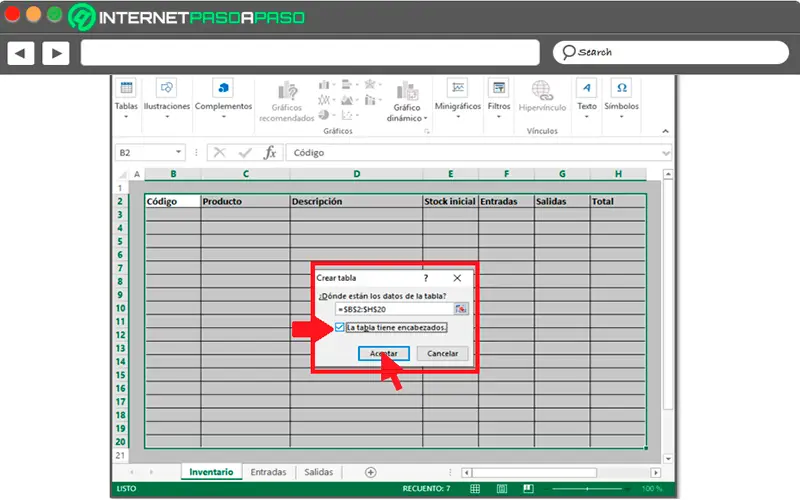Click Gráficos recomendados
The width and height of the screenshot is (800, 500).
tap(287, 102)
